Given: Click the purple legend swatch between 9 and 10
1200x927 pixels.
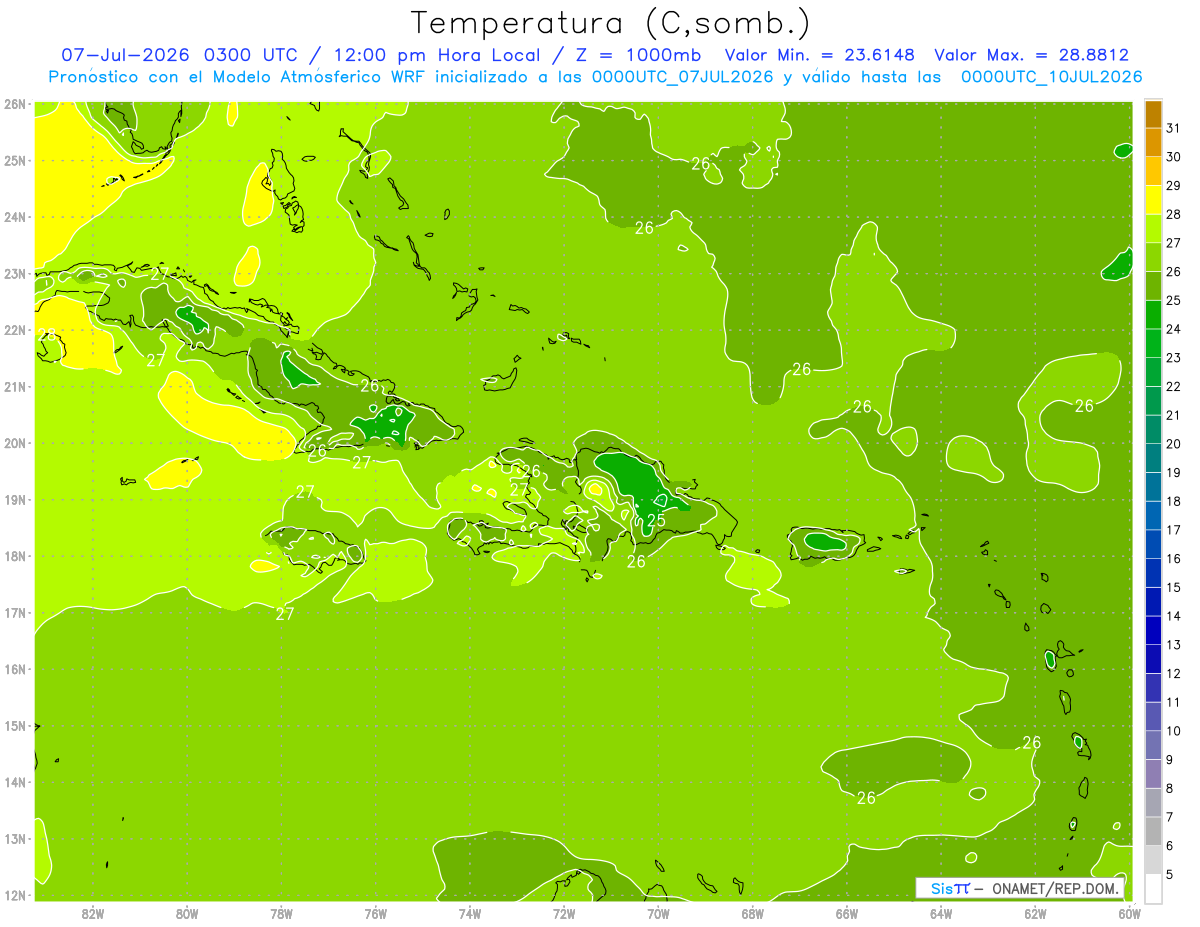Looking at the screenshot, I should [x=1153, y=744].
